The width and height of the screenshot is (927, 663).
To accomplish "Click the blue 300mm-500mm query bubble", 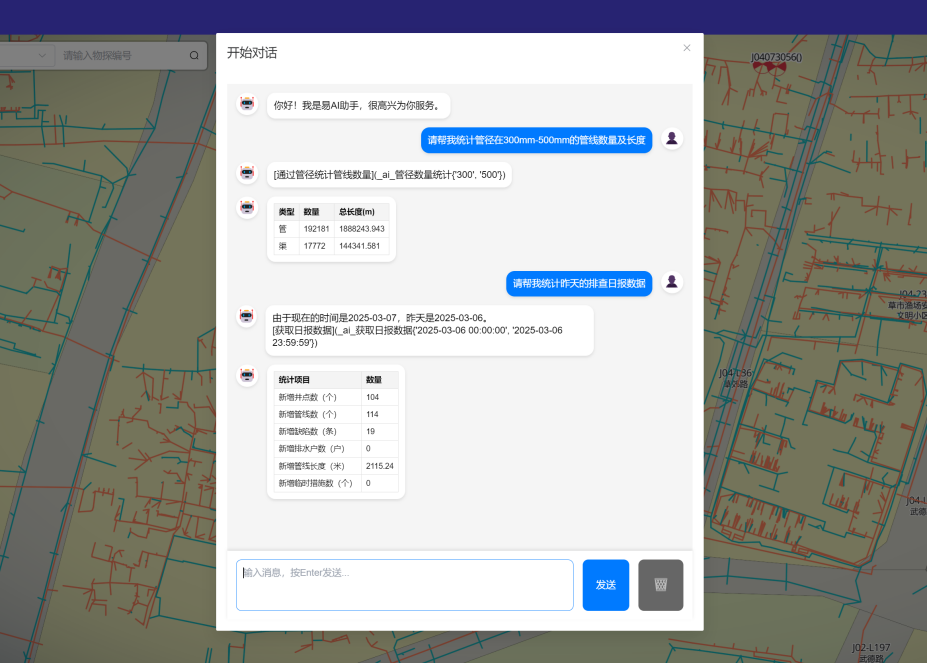I will pos(536,140).
